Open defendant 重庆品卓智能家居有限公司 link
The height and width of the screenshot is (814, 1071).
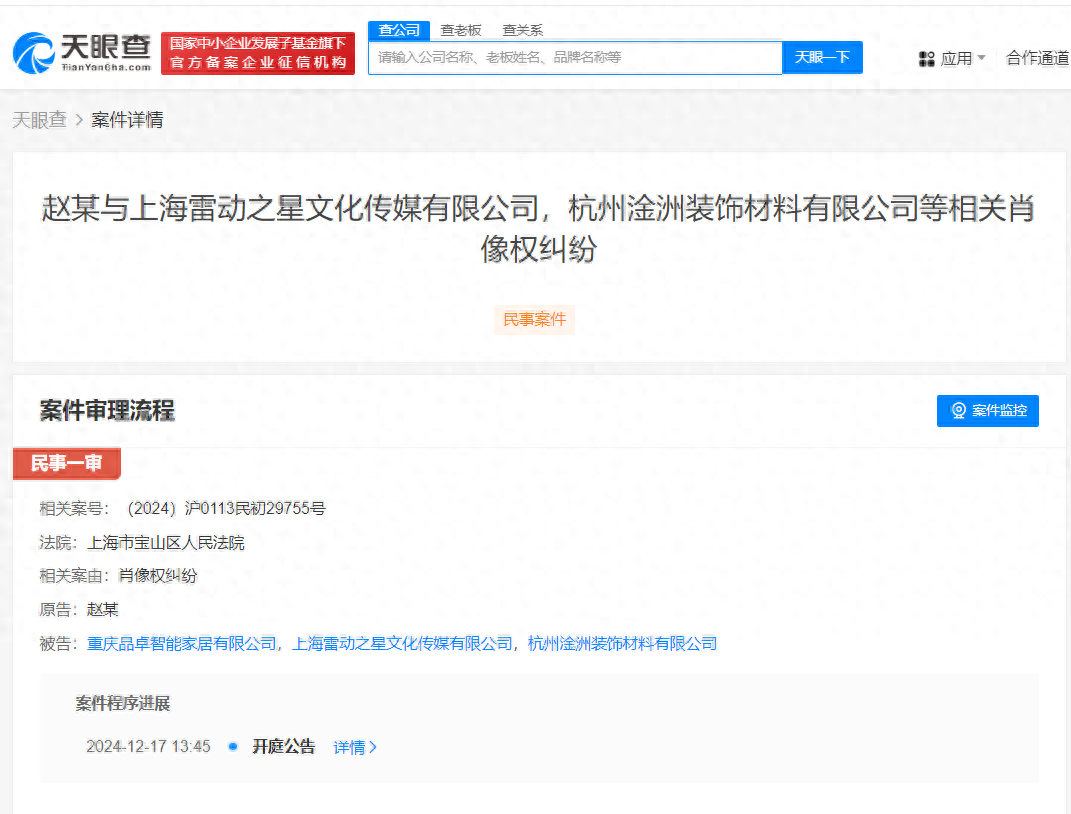[x=181, y=643]
